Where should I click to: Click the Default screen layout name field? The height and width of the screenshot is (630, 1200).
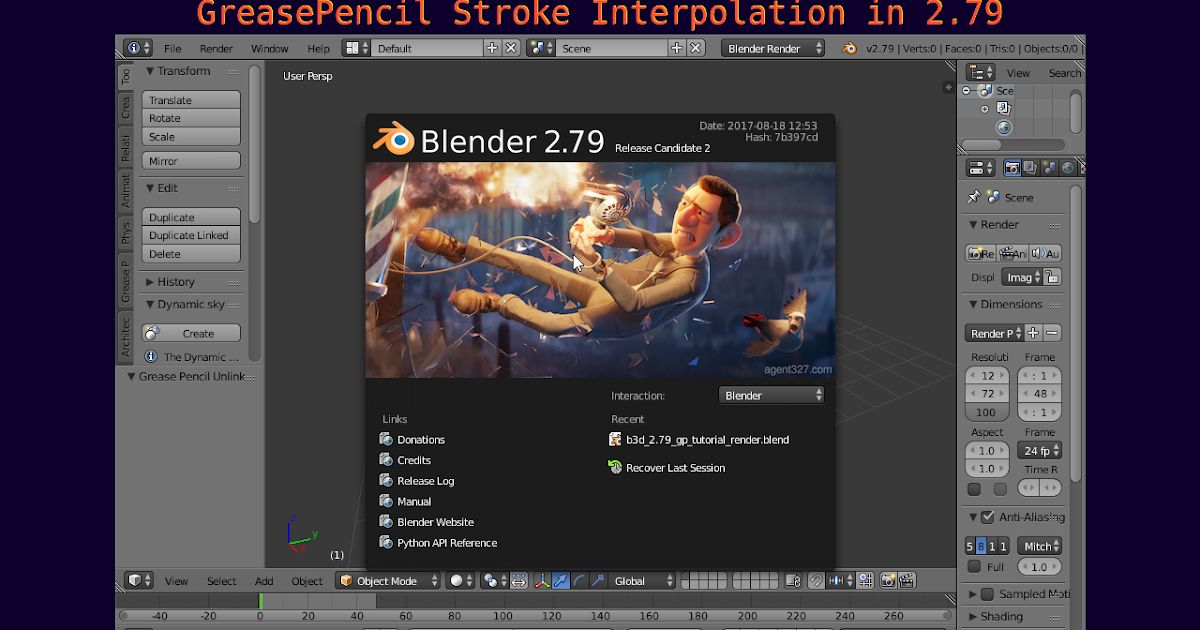click(x=427, y=48)
